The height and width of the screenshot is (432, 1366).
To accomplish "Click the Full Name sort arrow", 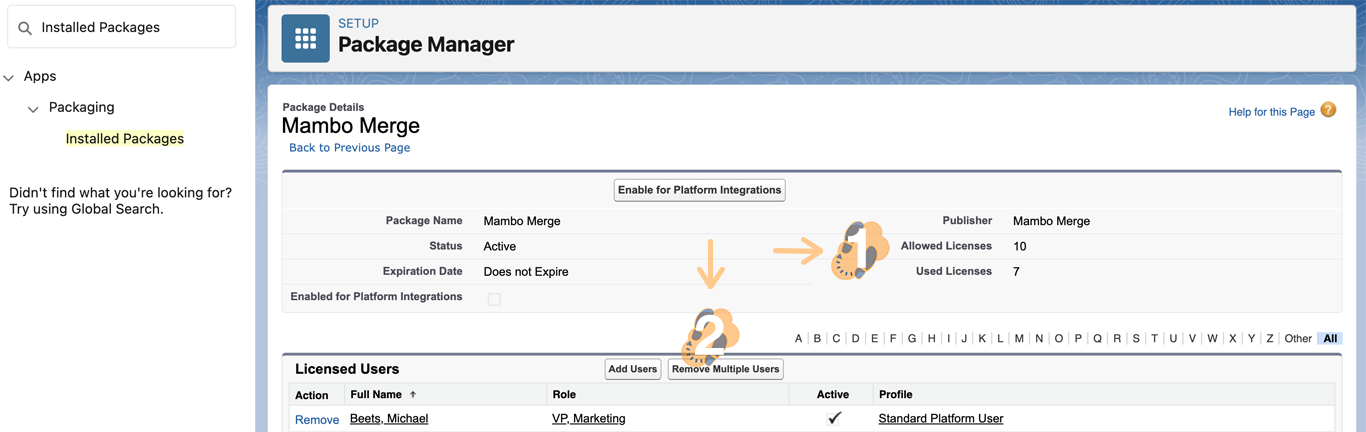I will 413,395.
